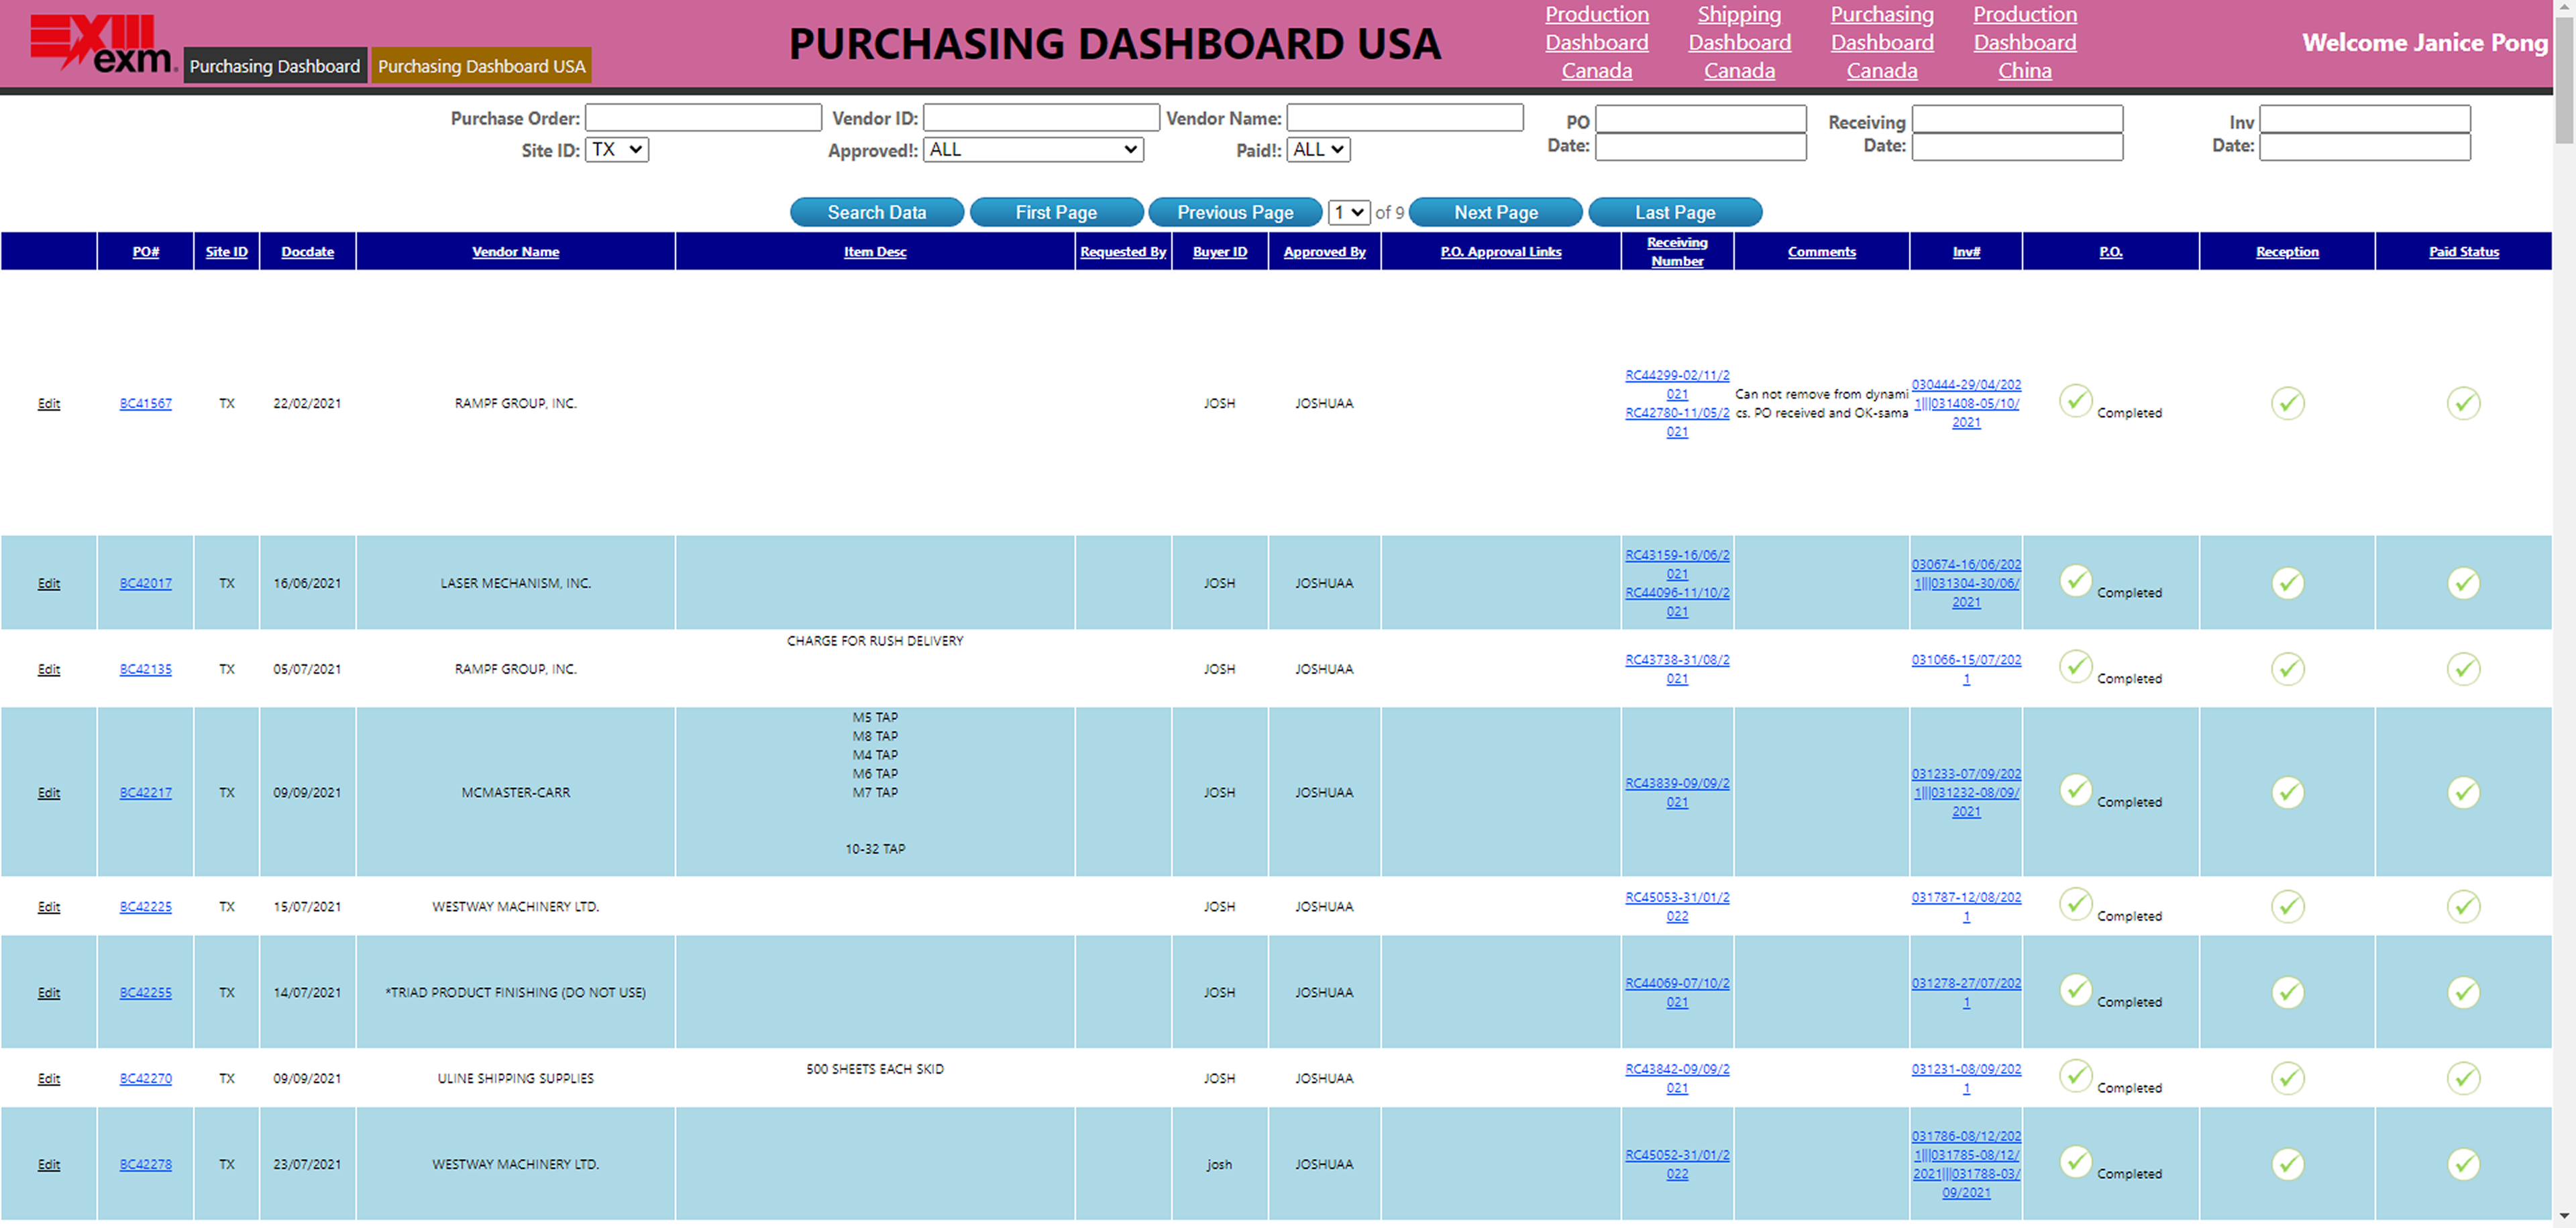The width and height of the screenshot is (2576, 1228).
Task: Go to Next Page
Action: click(x=1495, y=213)
